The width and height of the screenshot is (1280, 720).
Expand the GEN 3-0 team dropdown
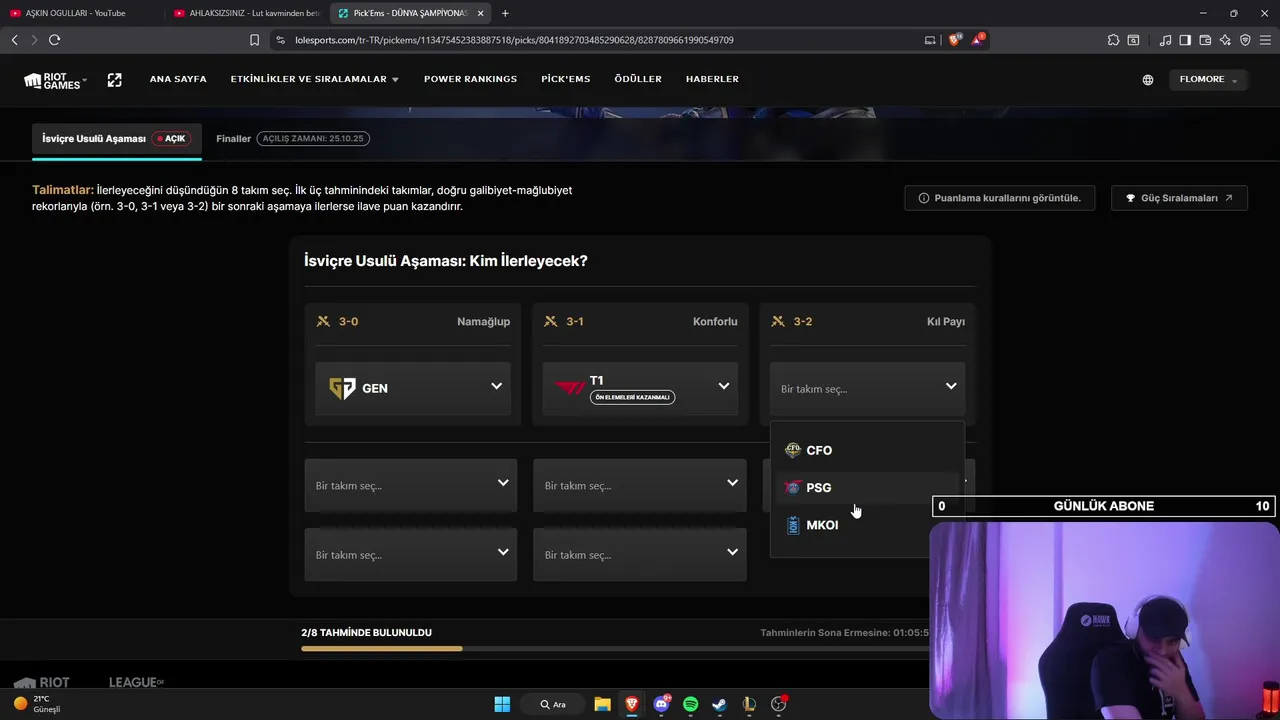coord(413,388)
